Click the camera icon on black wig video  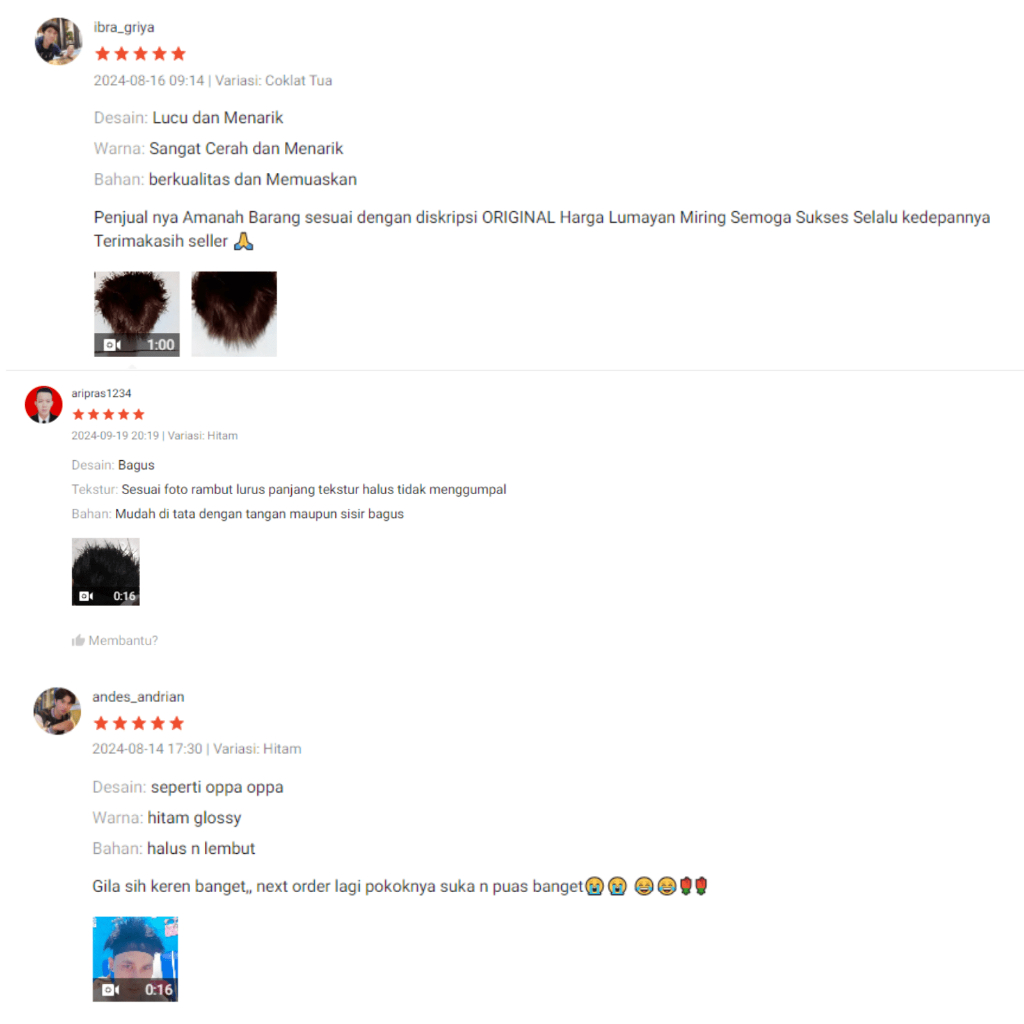pos(86,596)
